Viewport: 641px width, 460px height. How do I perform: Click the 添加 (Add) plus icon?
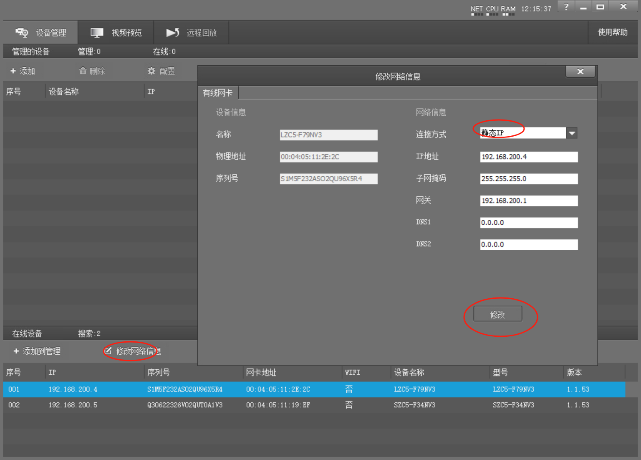13,71
